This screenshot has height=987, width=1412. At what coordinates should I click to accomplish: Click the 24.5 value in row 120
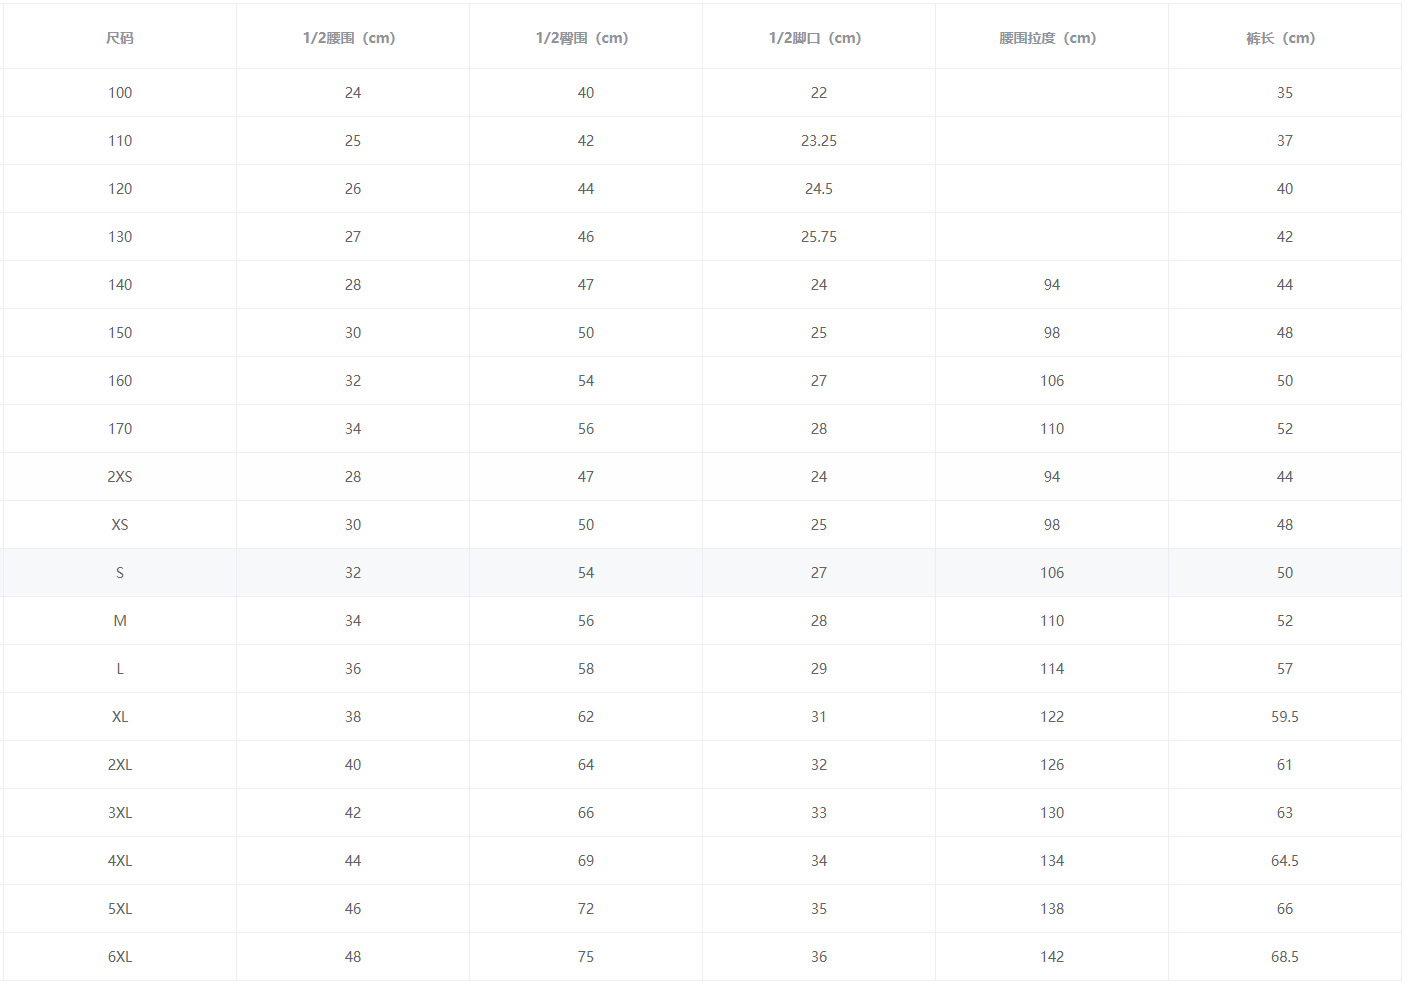[x=819, y=189]
